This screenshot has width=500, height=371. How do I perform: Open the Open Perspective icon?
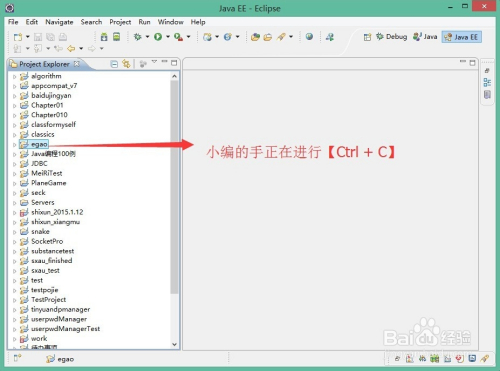[x=367, y=37]
